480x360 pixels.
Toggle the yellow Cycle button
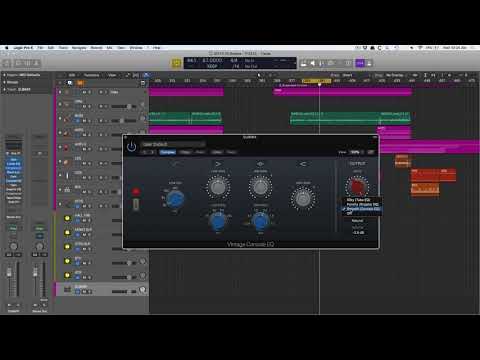click(x=176, y=63)
